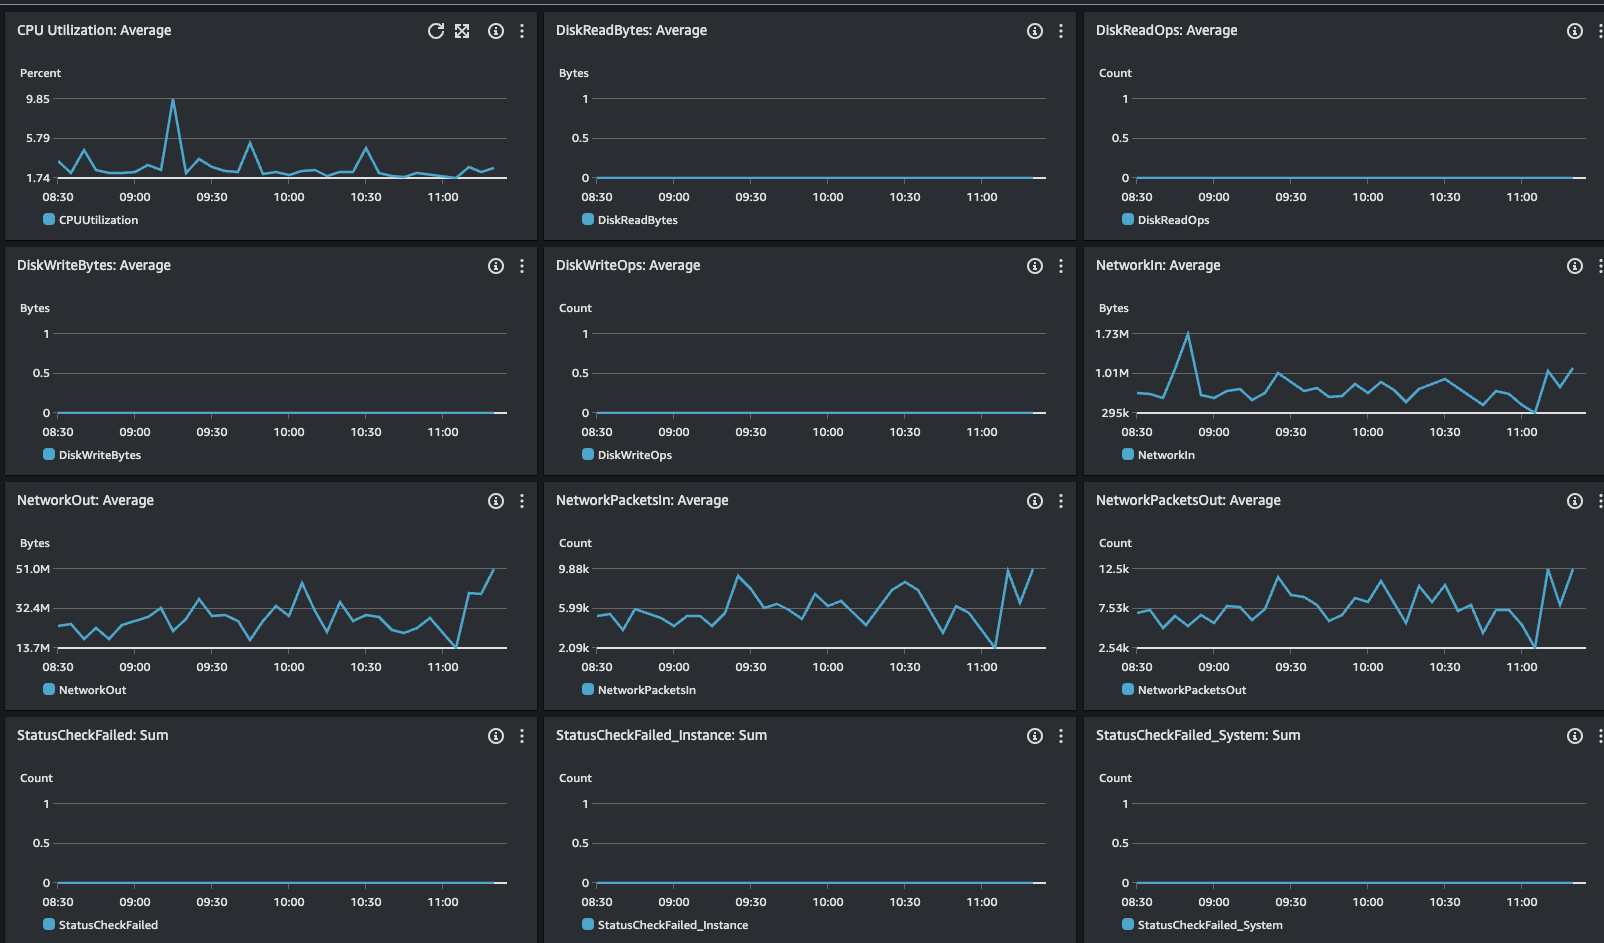
Task: Select the StatusCheckFailed_Instance legend label
Action: point(673,925)
